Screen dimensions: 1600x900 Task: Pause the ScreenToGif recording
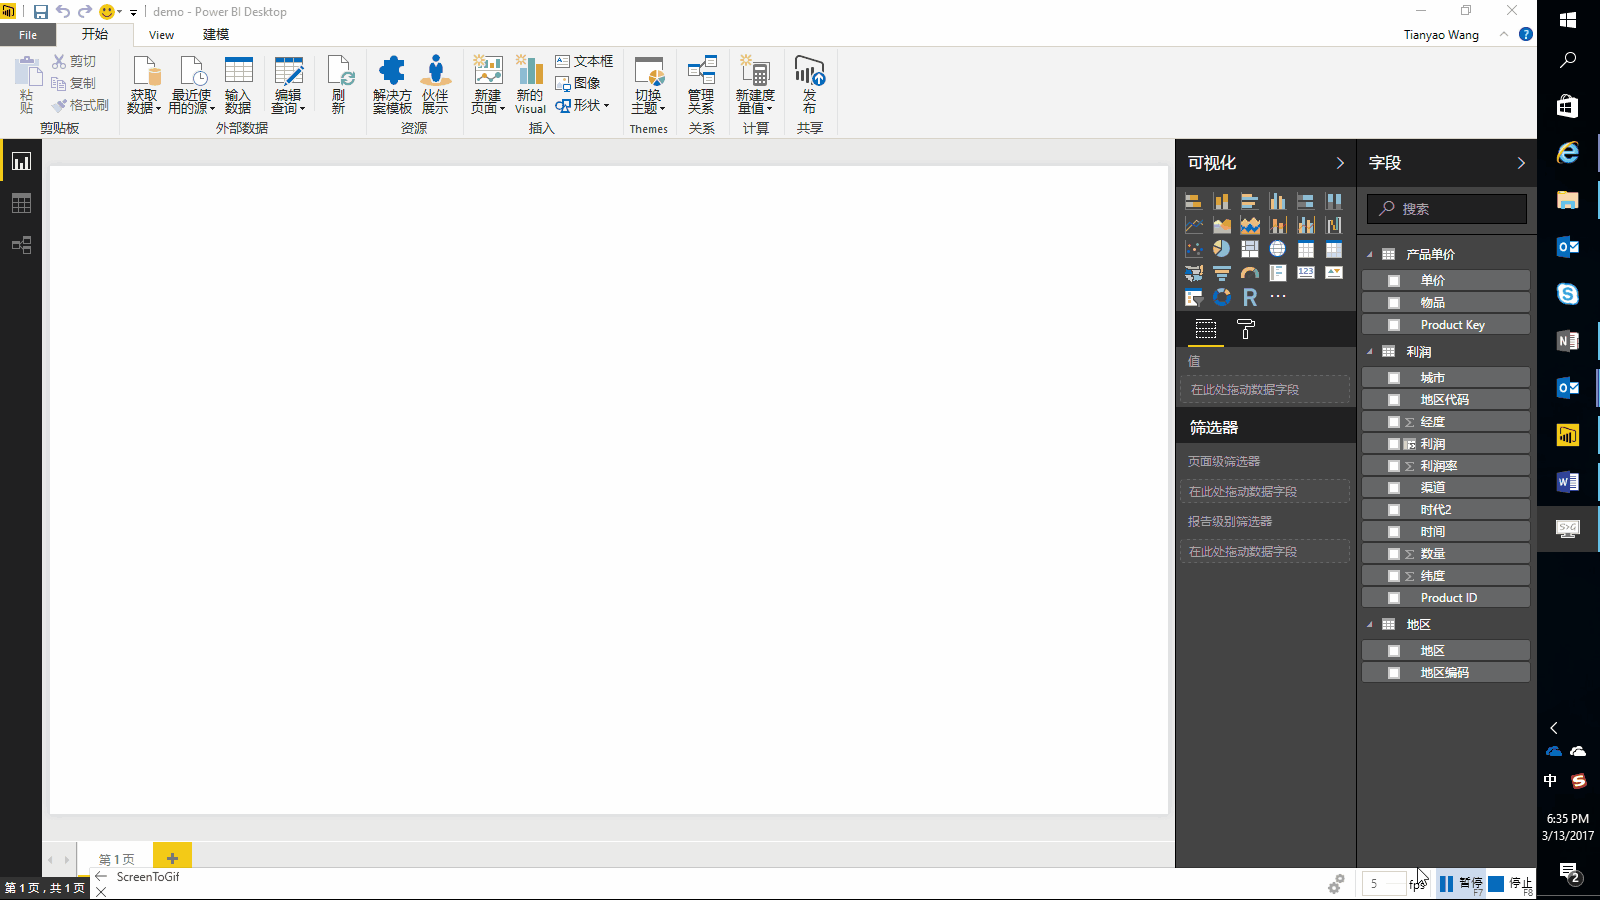pos(1461,883)
